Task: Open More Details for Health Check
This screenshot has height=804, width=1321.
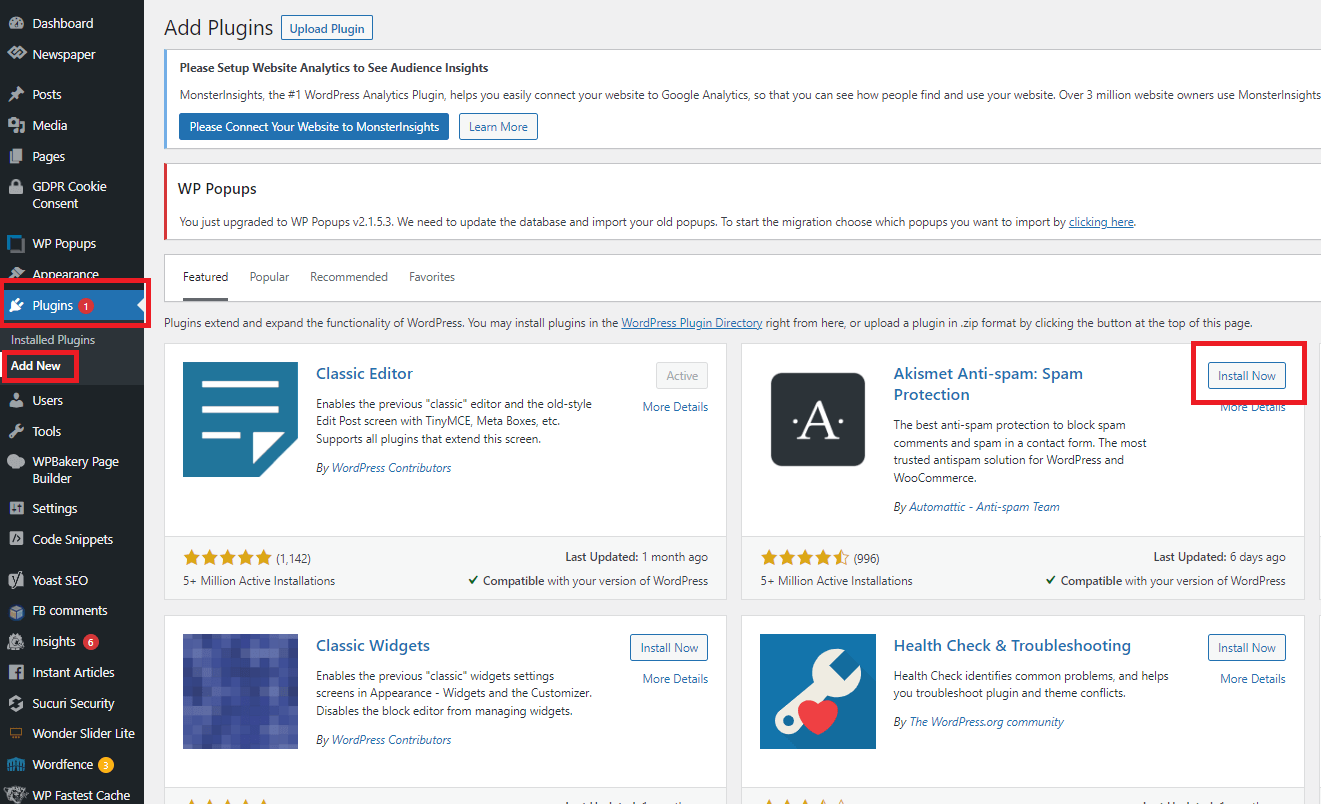Action: 1253,679
